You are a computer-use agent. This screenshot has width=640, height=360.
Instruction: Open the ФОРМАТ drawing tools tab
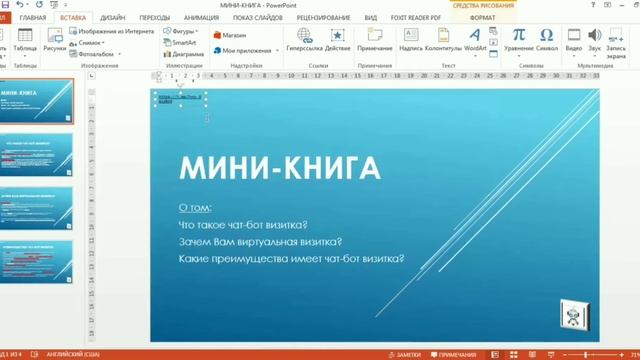click(x=482, y=18)
